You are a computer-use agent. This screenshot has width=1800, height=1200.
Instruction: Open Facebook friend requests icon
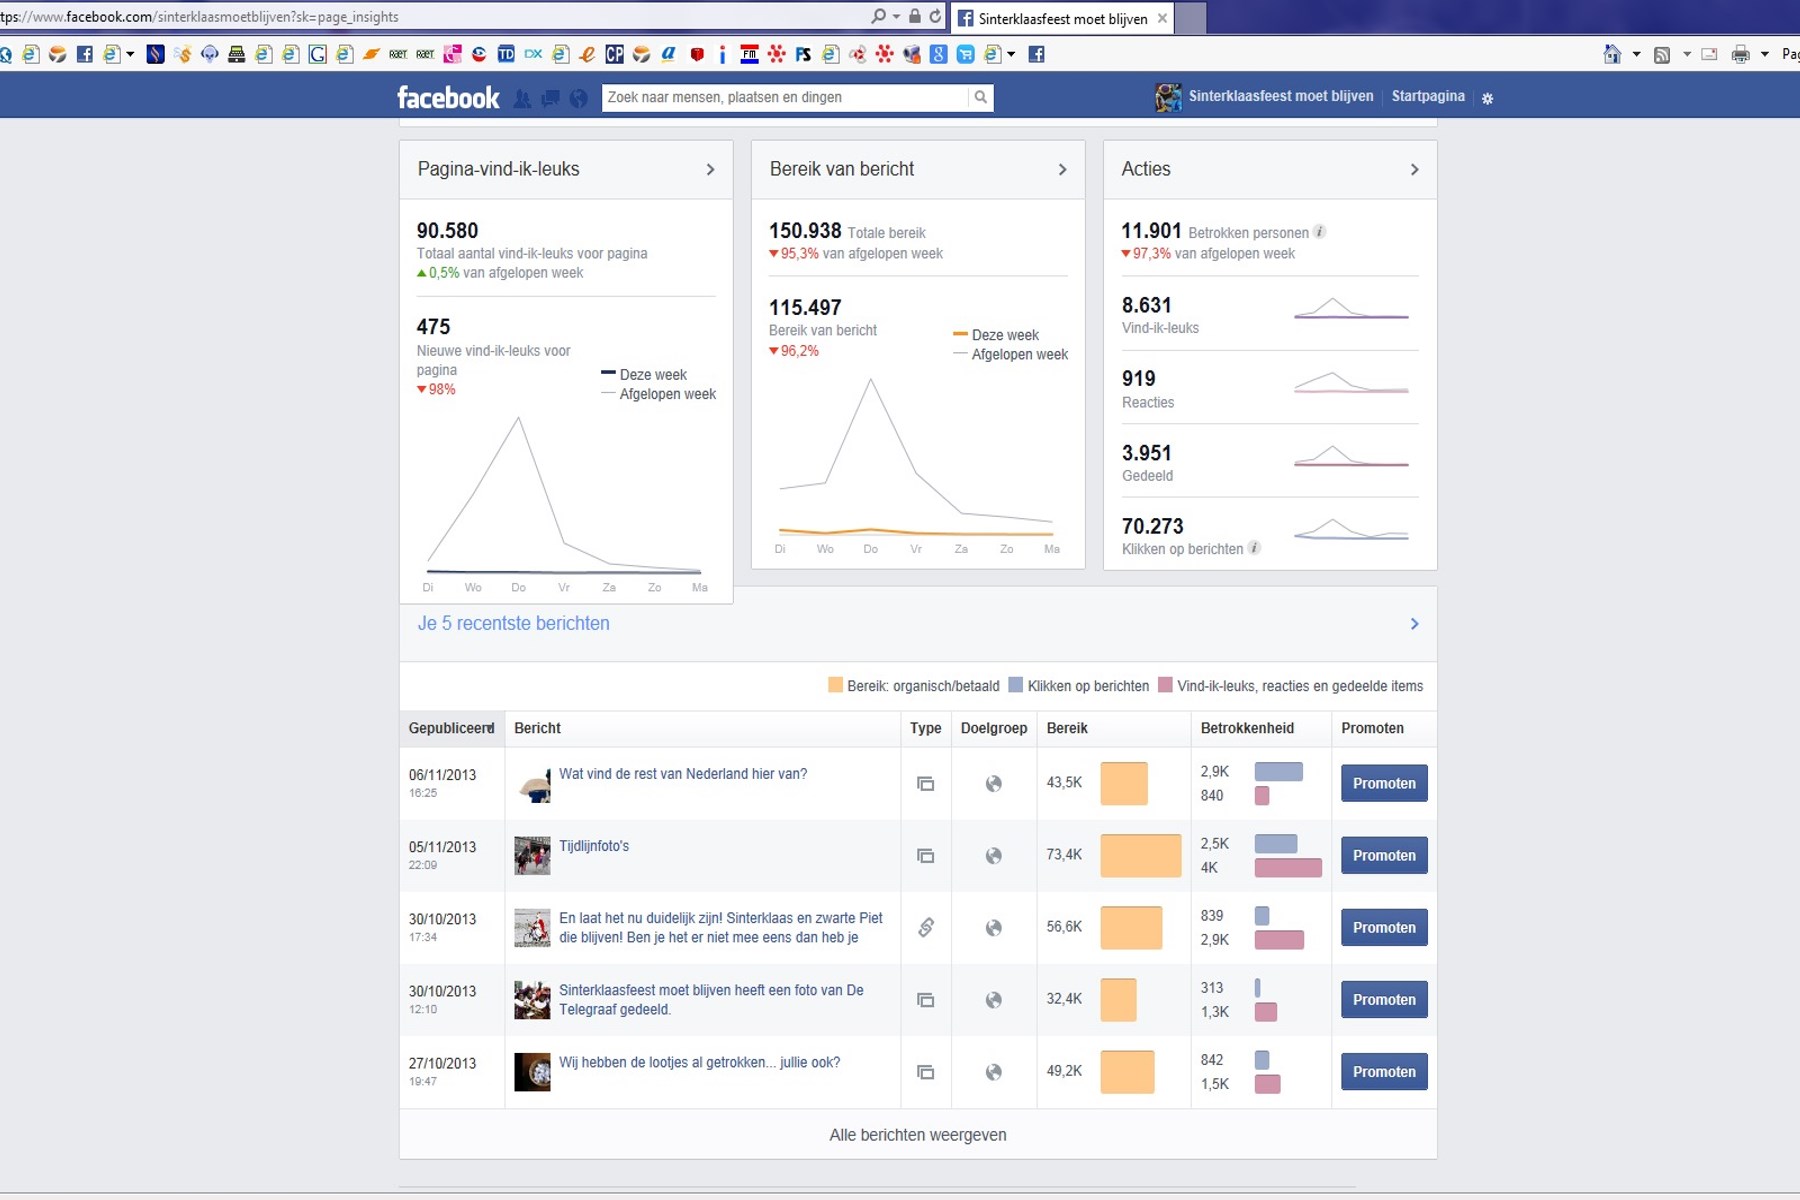[x=522, y=98]
